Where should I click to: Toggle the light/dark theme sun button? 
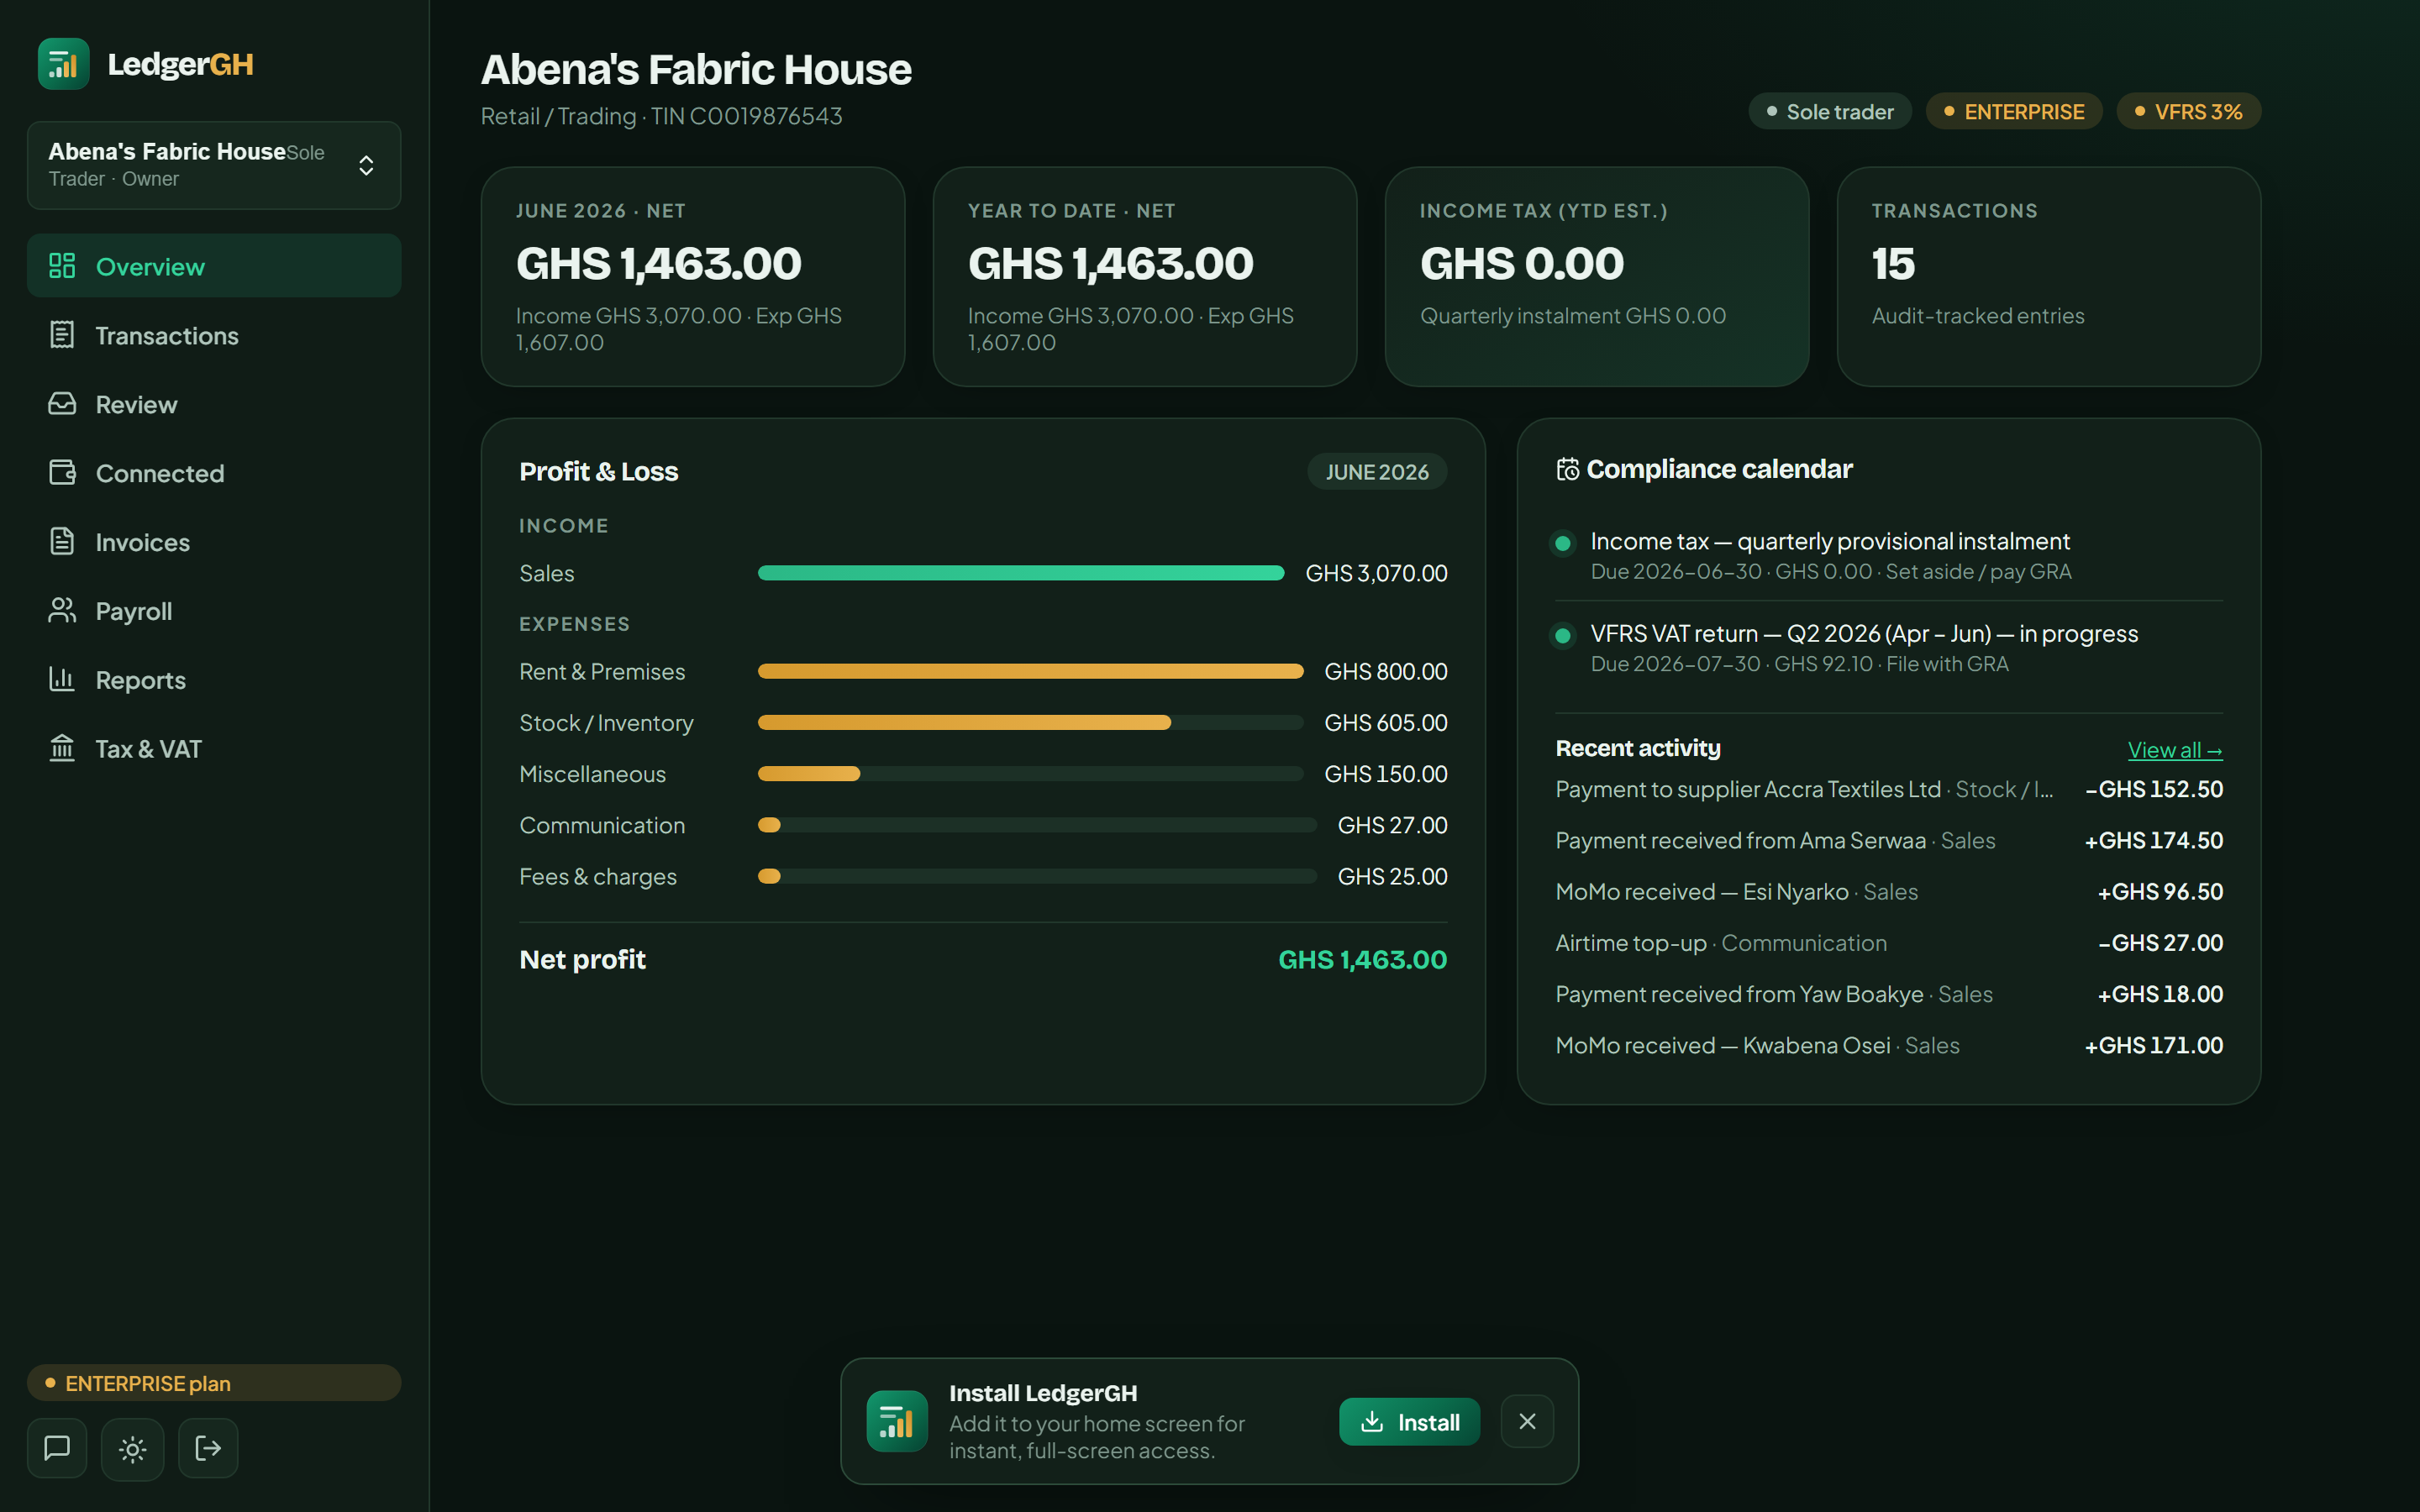132,1448
